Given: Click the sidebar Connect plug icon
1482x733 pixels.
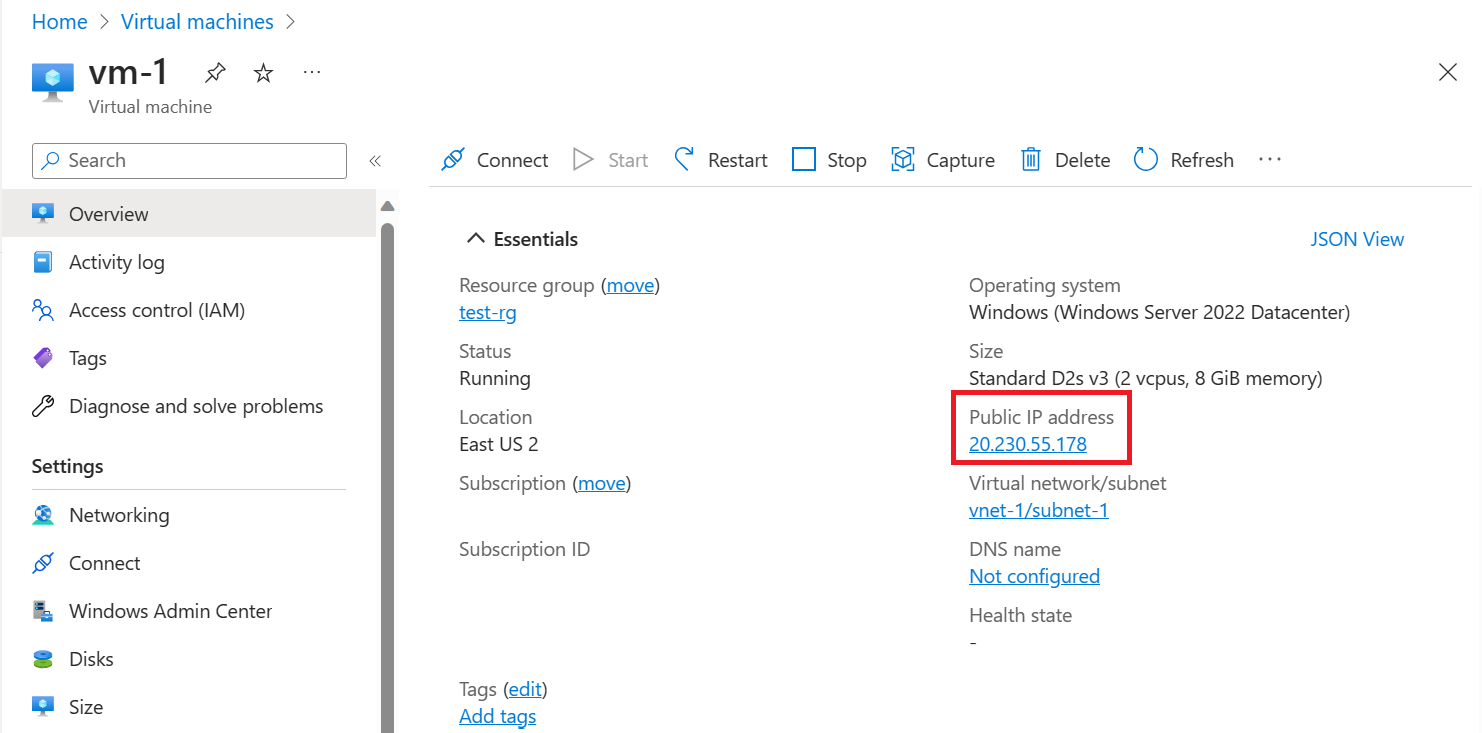Looking at the screenshot, I should pyautogui.click(x=43, y=563).
